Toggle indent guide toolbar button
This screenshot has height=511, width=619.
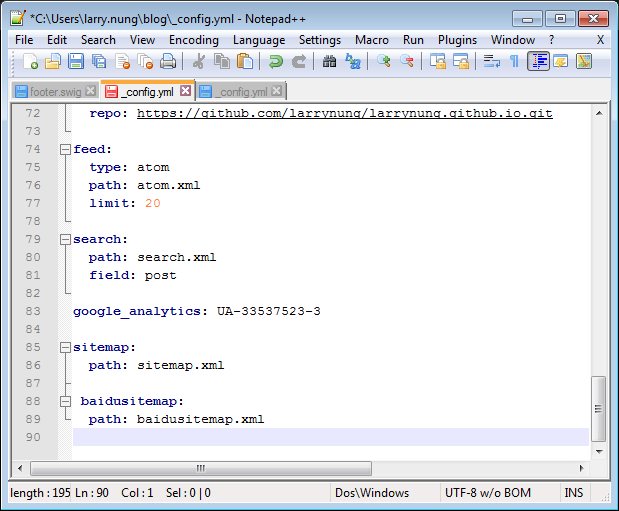point(538,62)
